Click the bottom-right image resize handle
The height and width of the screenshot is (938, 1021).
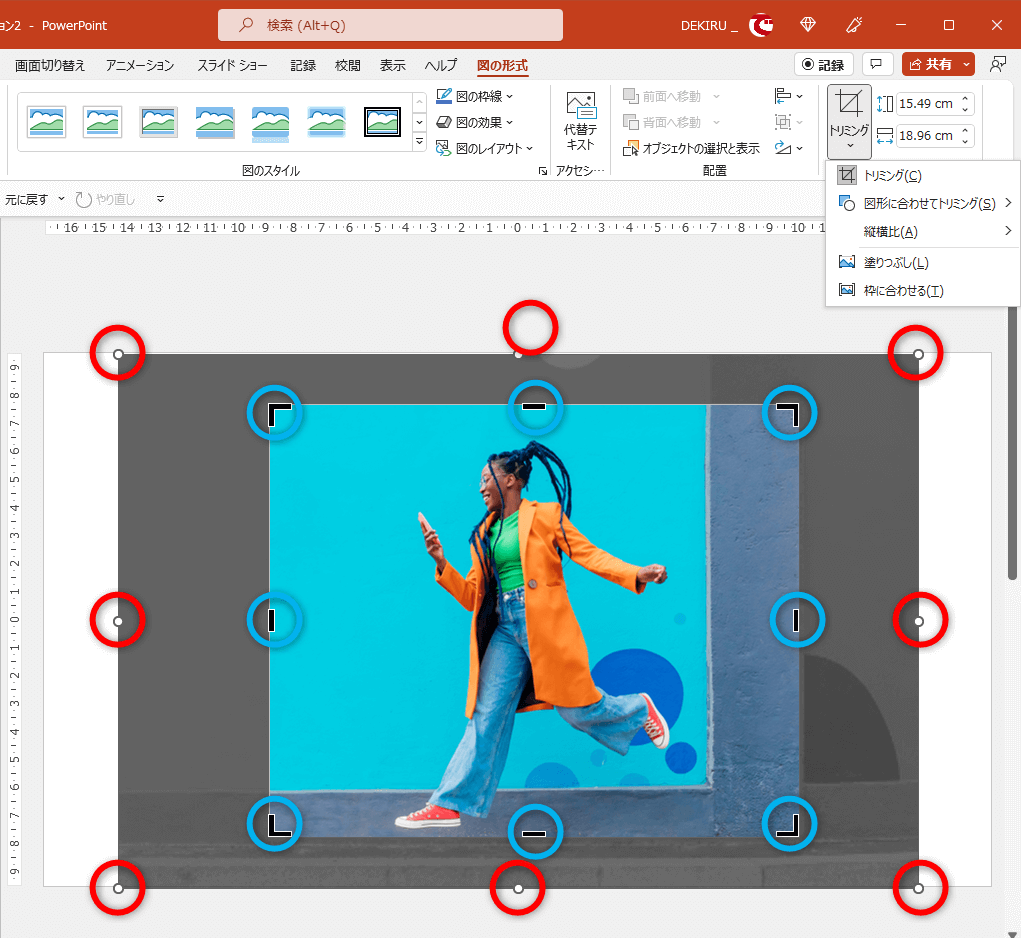coord(918,888)
